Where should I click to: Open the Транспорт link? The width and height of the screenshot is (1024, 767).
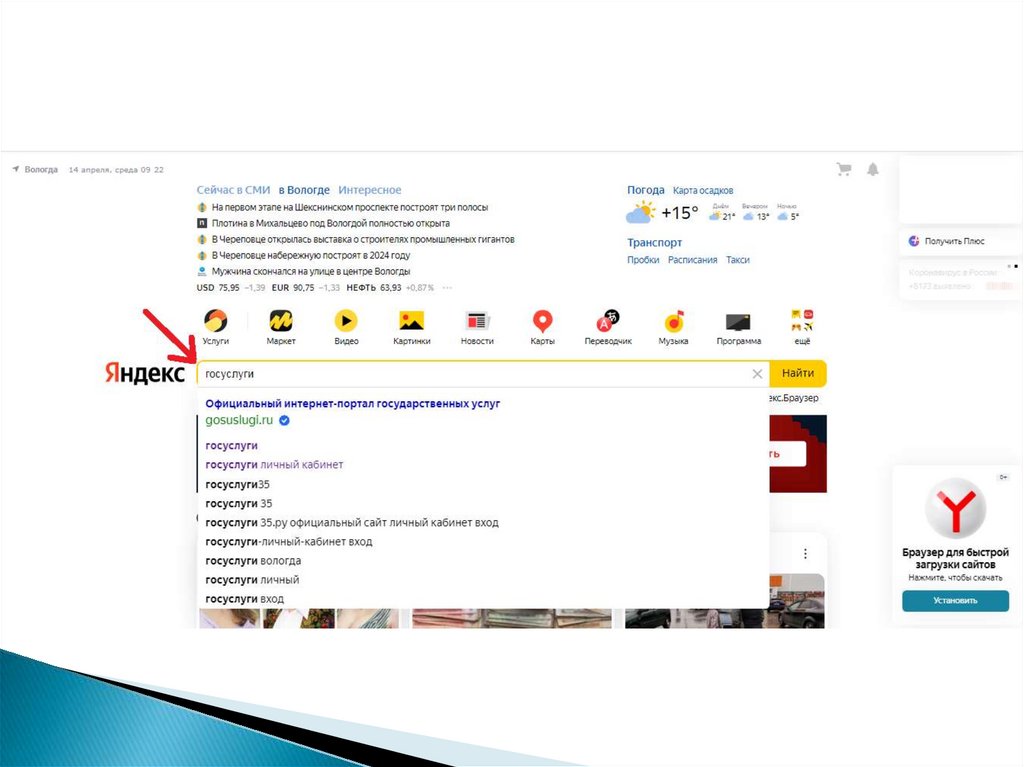[654, 242]
